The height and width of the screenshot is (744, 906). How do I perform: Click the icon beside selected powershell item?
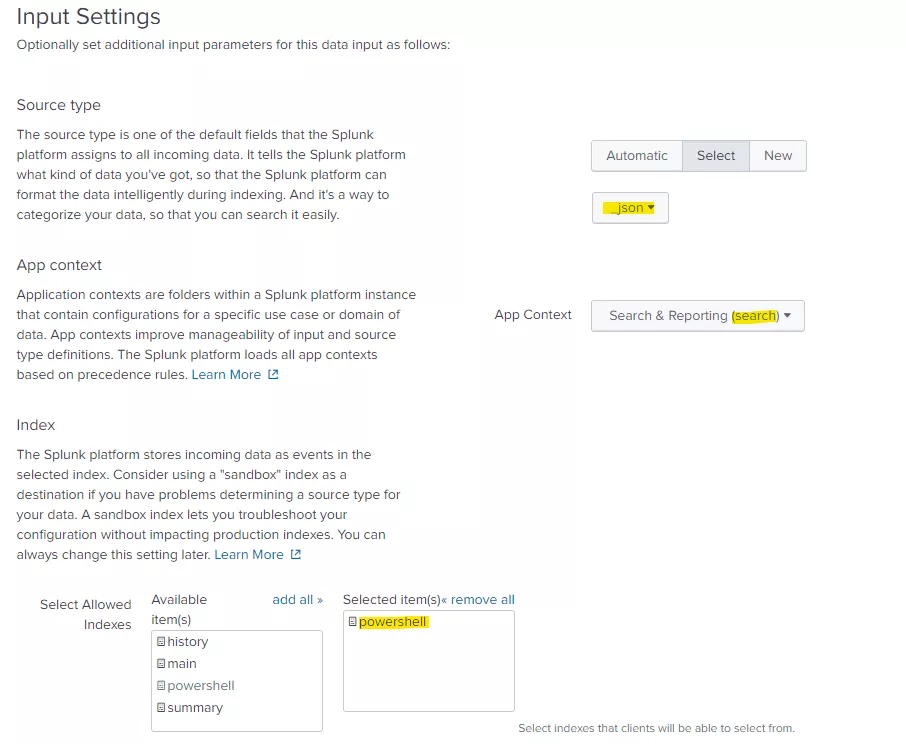click(352, 622)
